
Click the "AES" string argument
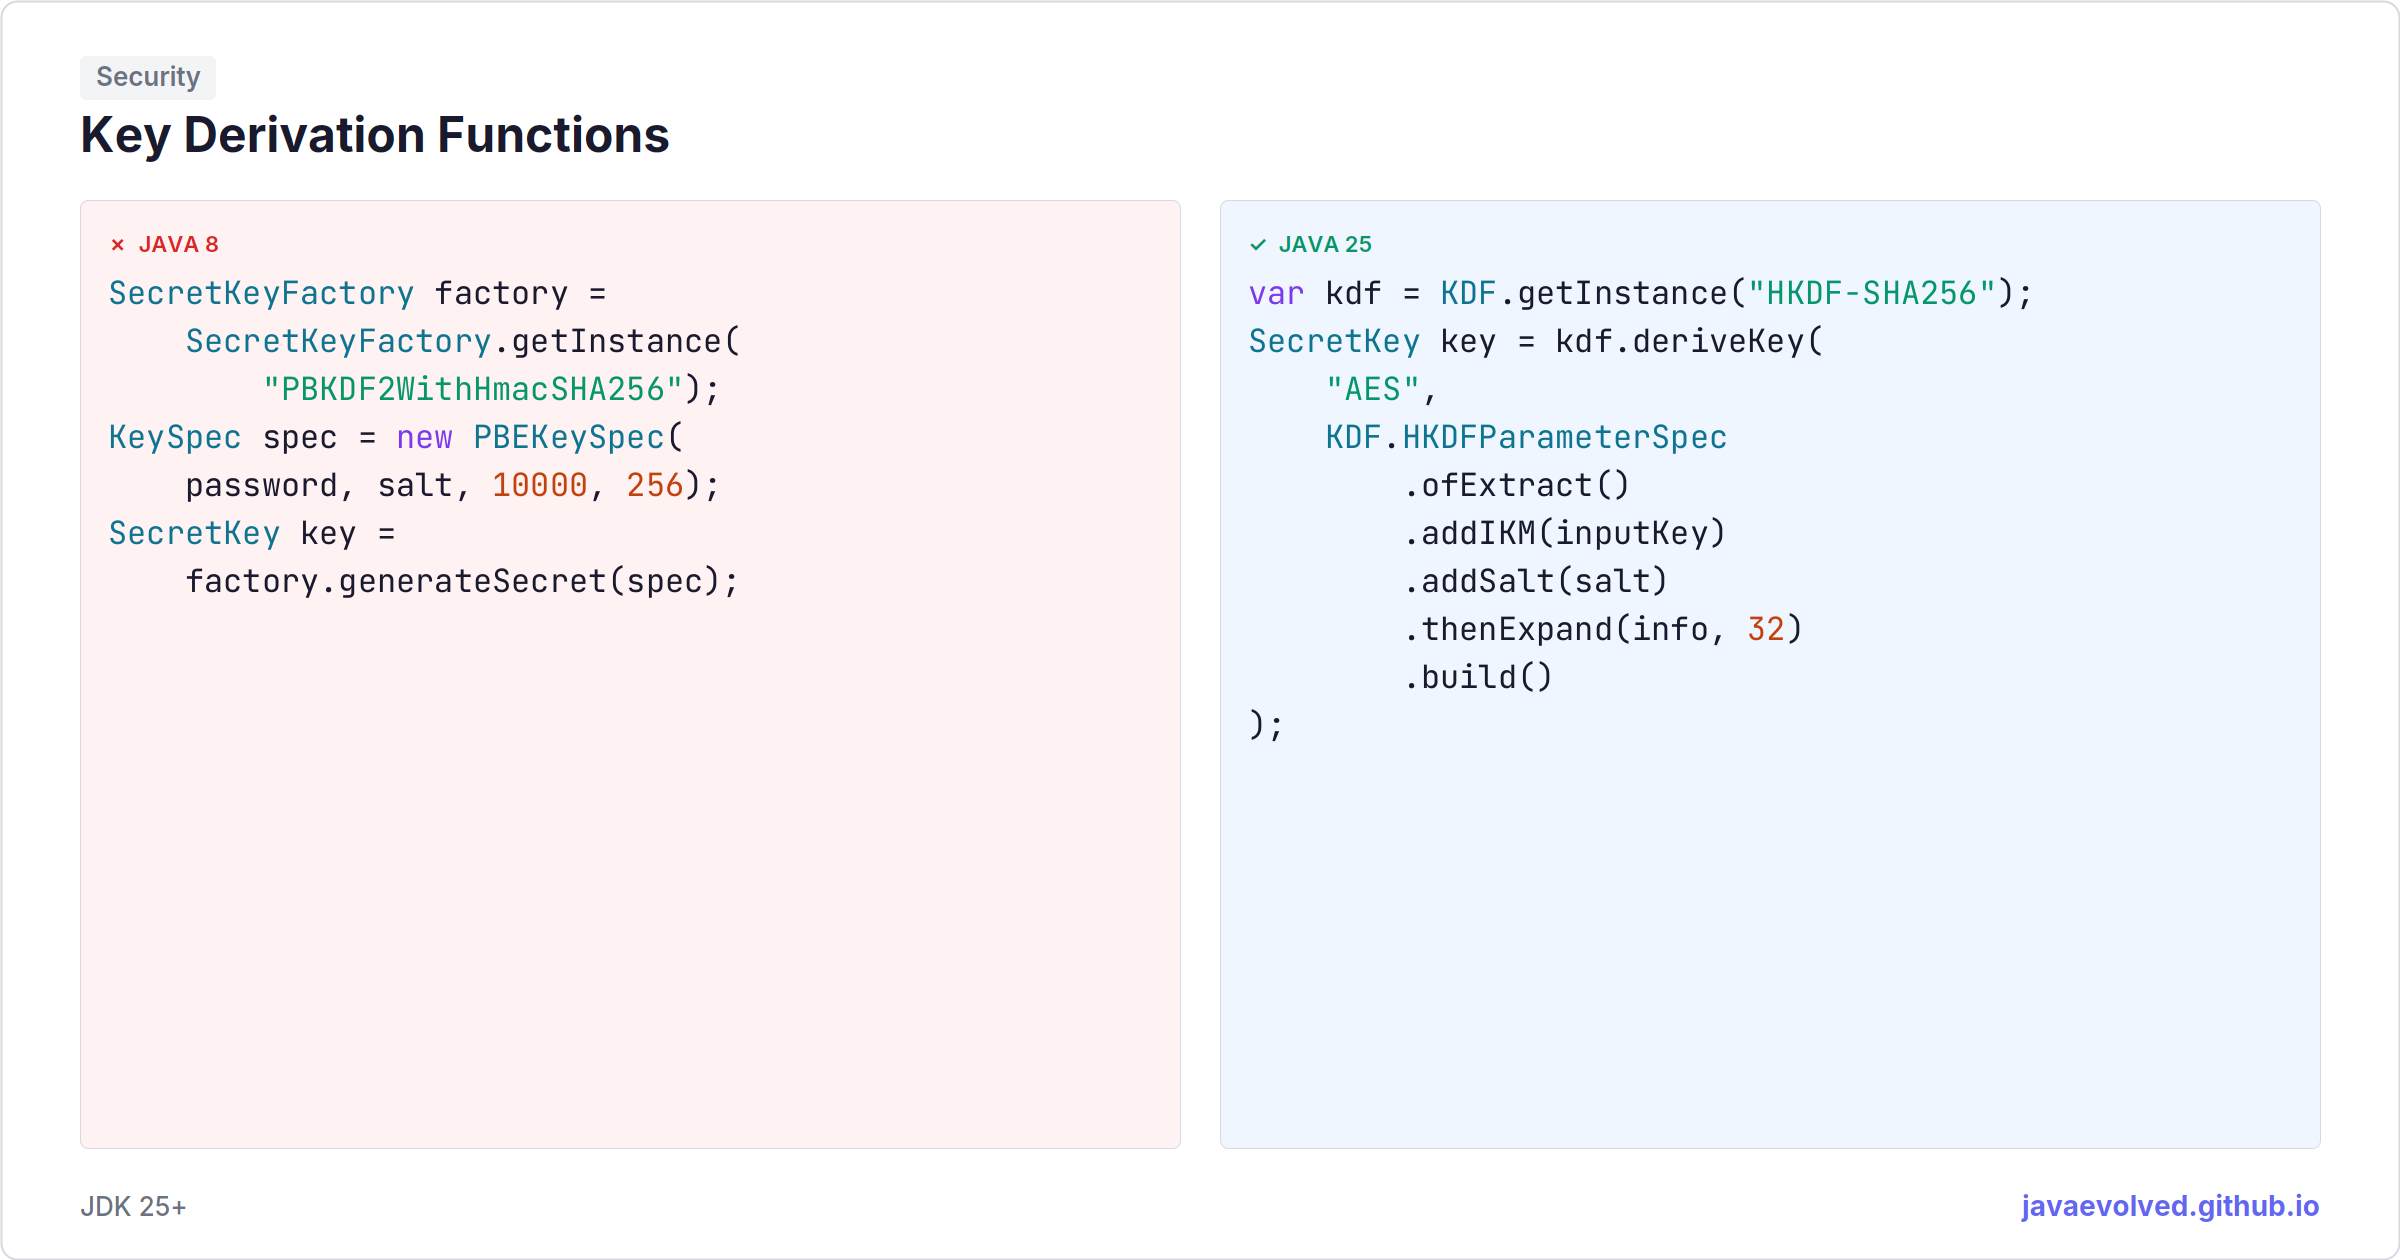[1372, 389]
